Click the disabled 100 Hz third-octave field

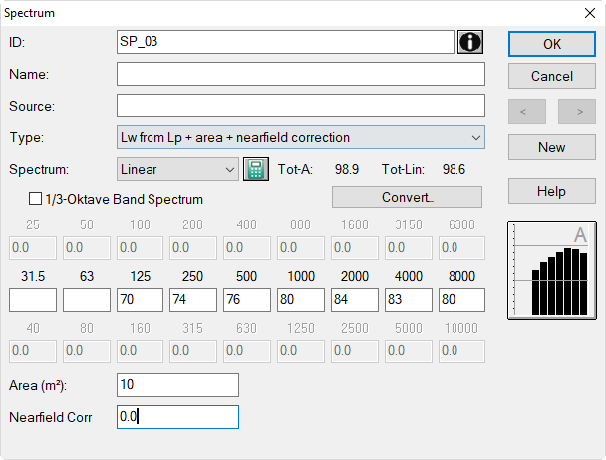pos(140,248)
